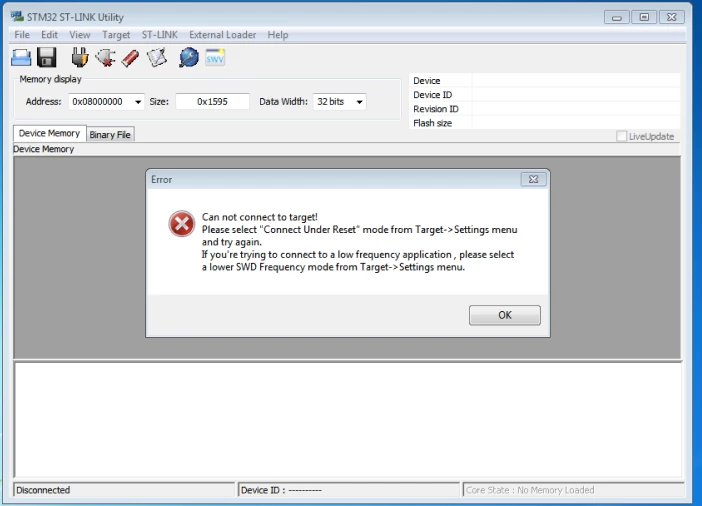Open the File menu
Viewport: 702px width, 506px height.
point(22,34)
